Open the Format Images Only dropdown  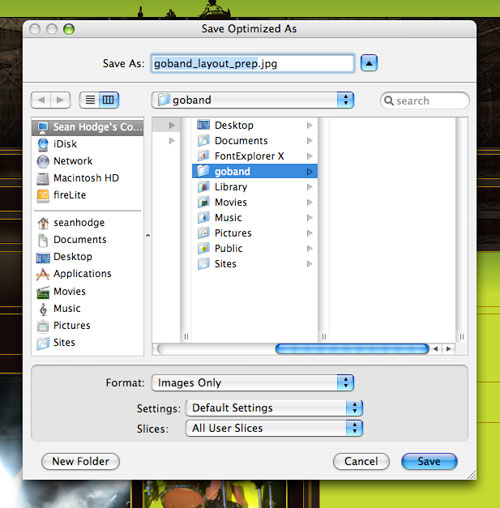(253, 383)
